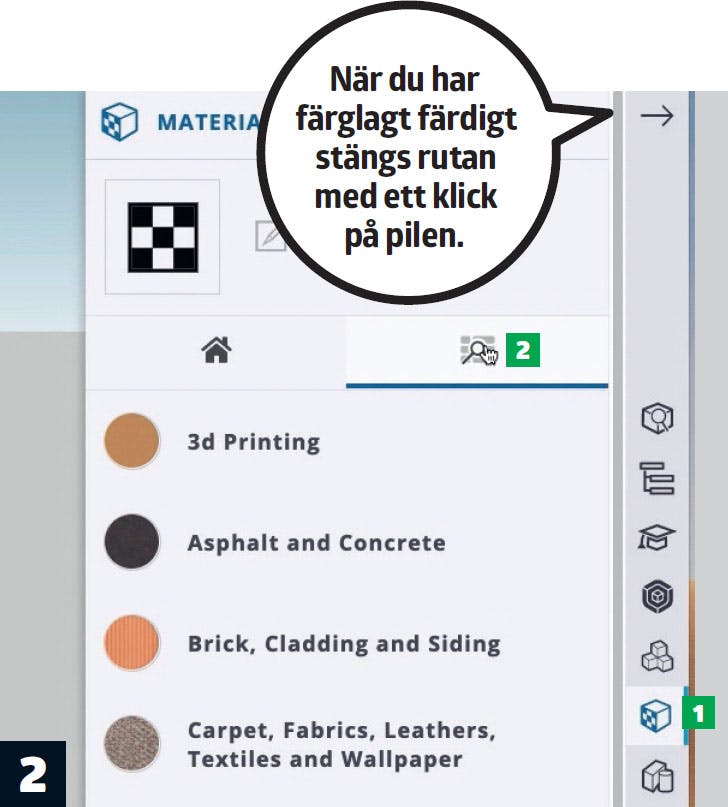Open the Instructor graduation cap icon
Viewport: 728px width, 807px height.
(657, 538)
